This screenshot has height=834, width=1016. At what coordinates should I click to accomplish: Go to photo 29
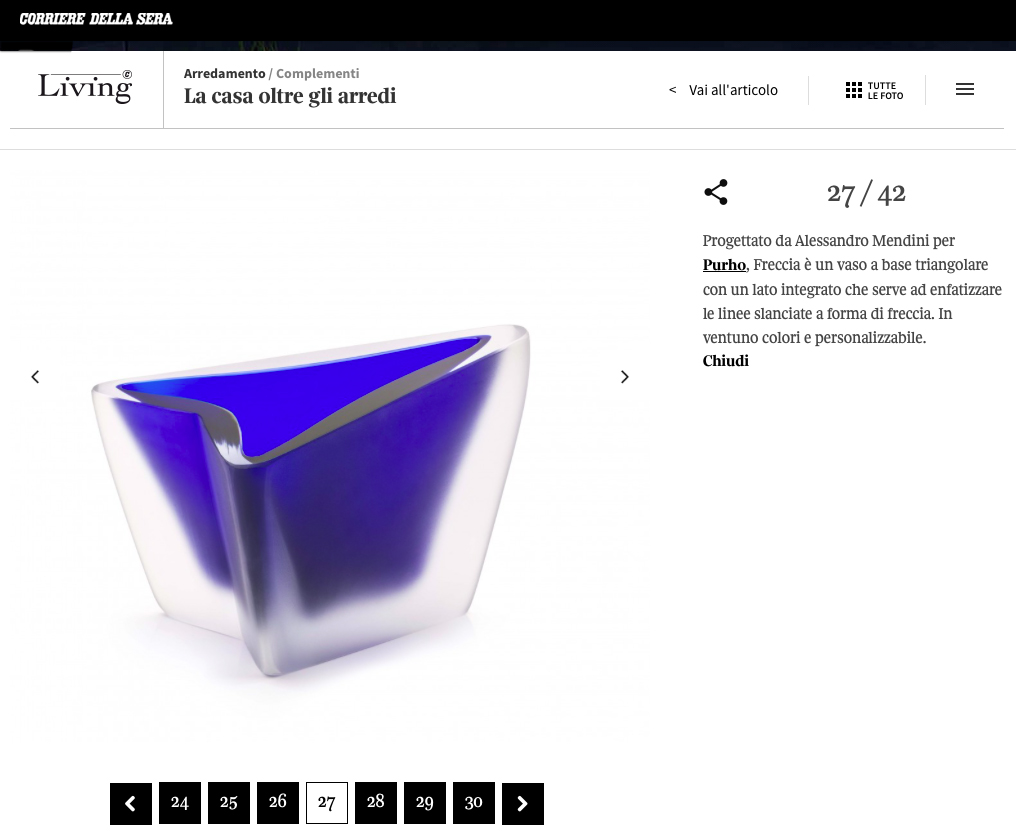[425, 803]
